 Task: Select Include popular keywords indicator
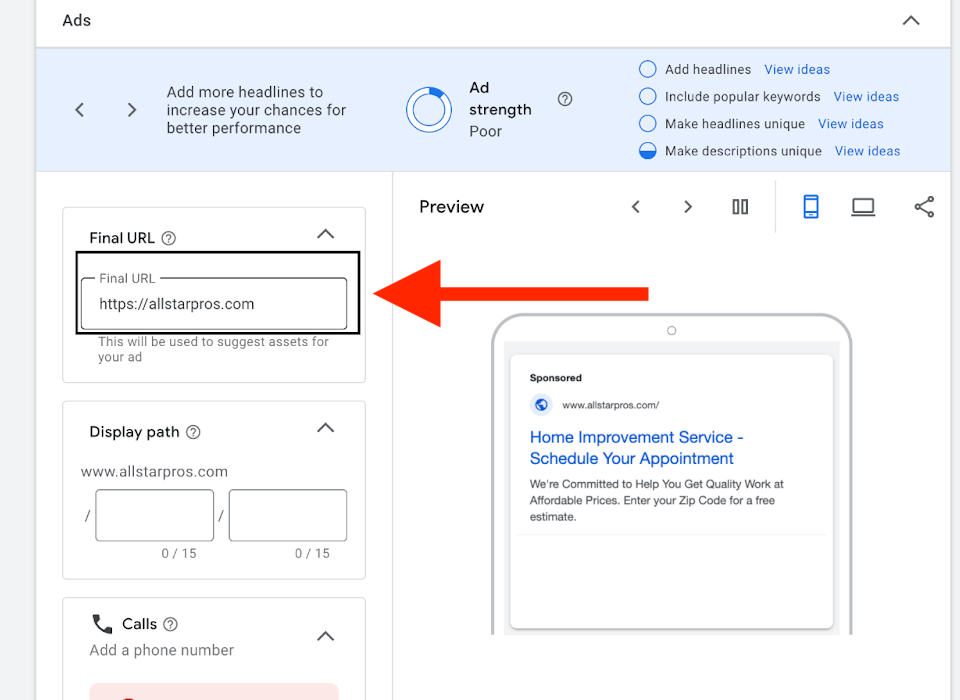(x=647, y=97)
